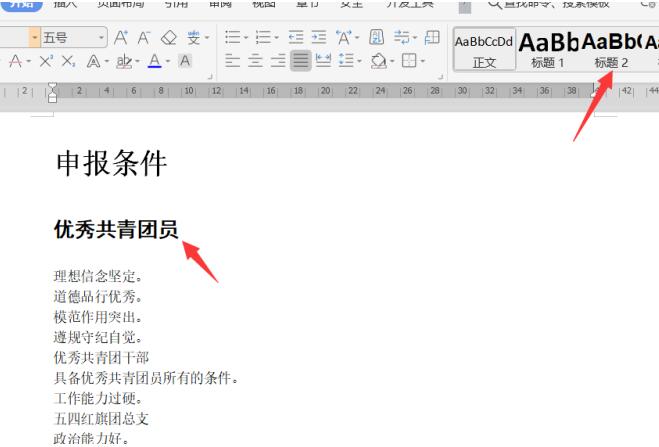
Task: Click the line 优秀共青团干部
Action: (101, 358)
